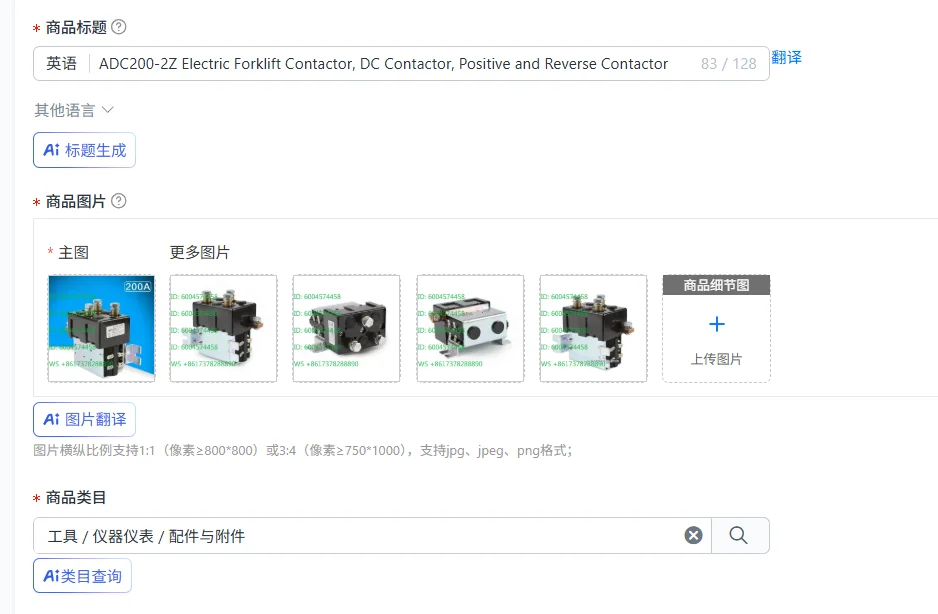Screen dimensions: 938x614
Task: Clear the 商品类目 field with the X icon
Action: point(693,535)
